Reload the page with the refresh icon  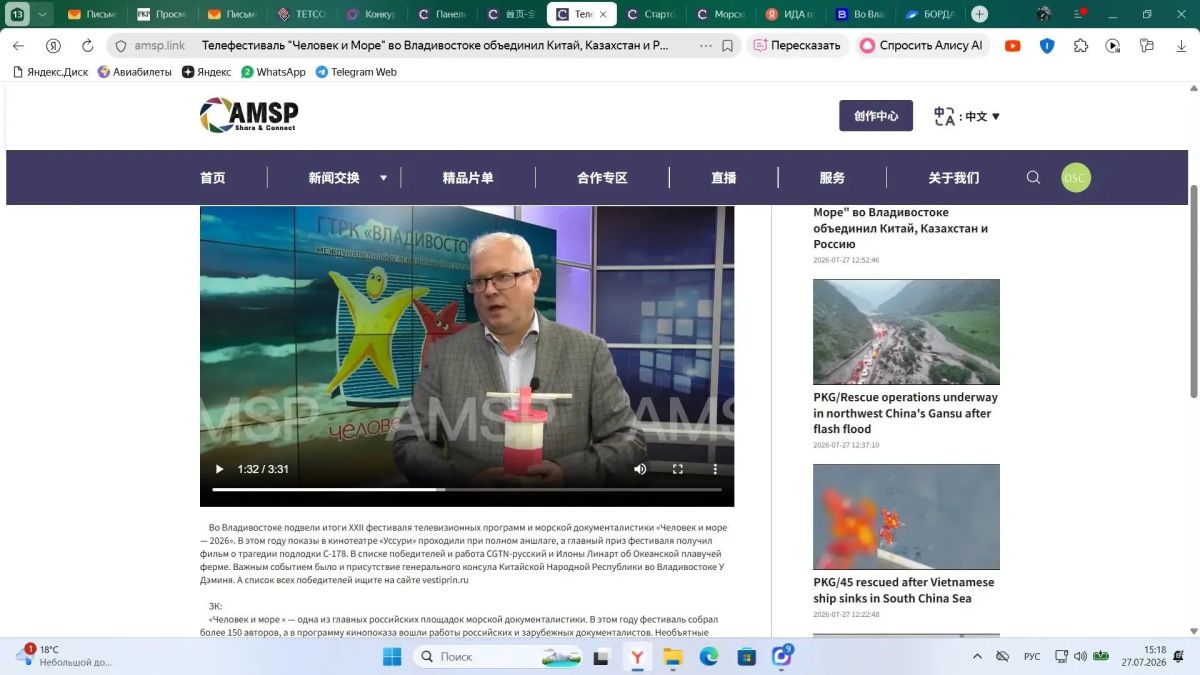[87, 46]
